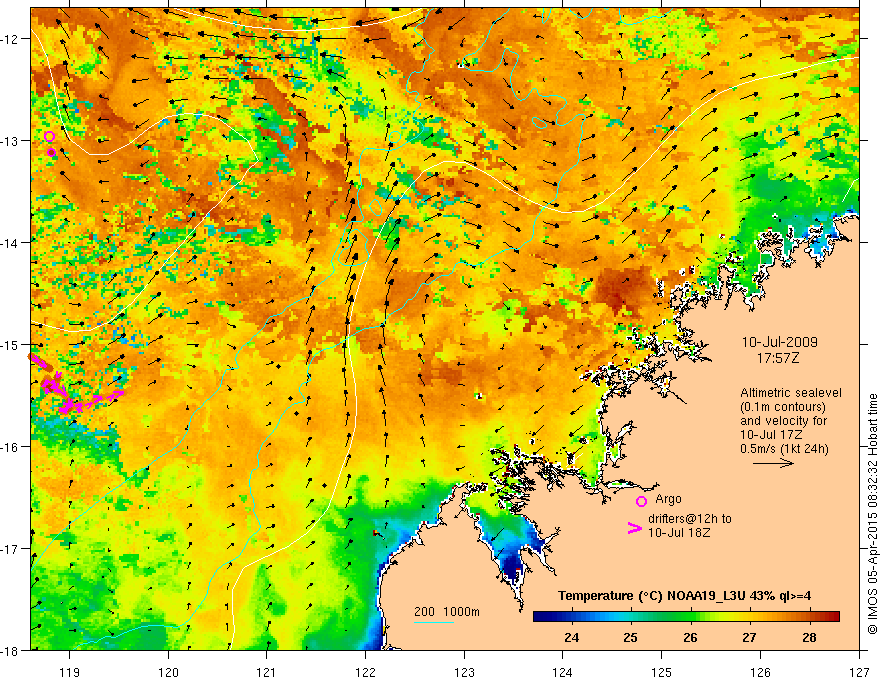880x680 pixels.
Task: Click the latitude axis label '-14'
Action: click(10, 243)
